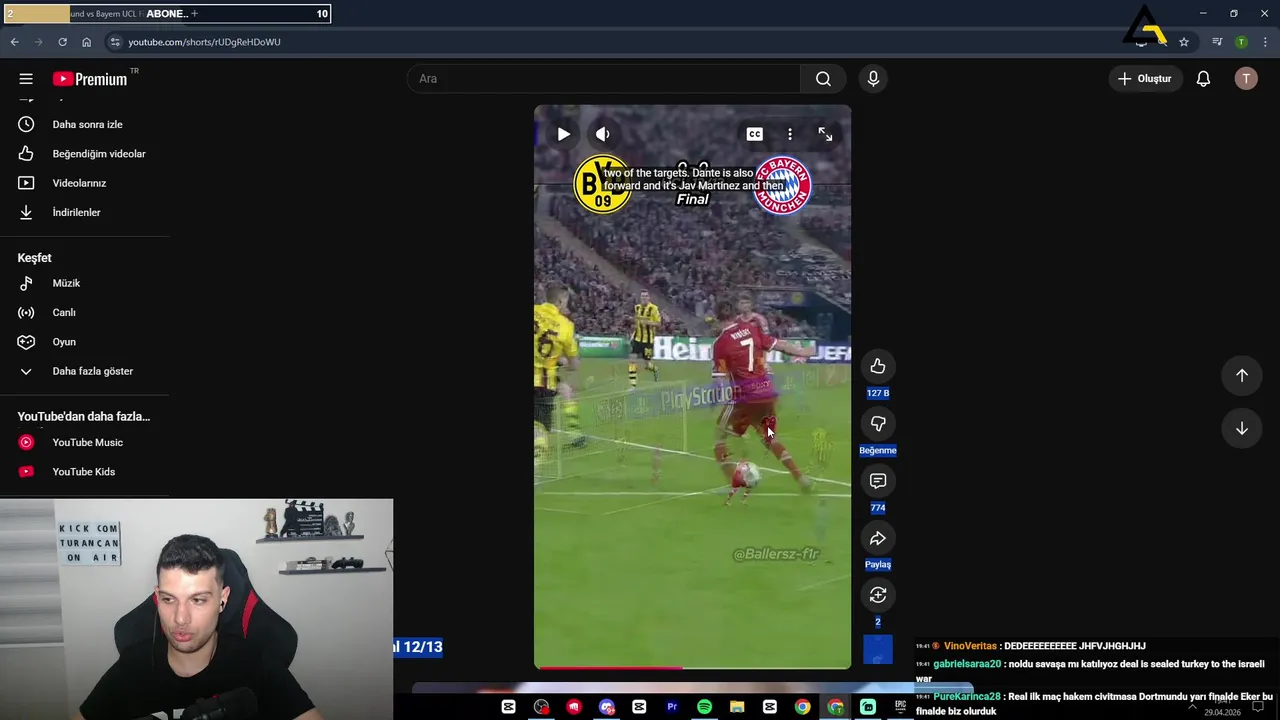This screenshot has height=720, width=1280.
Task: Share the Short via Paylaş arrow
Action: (x=878, y=539)
